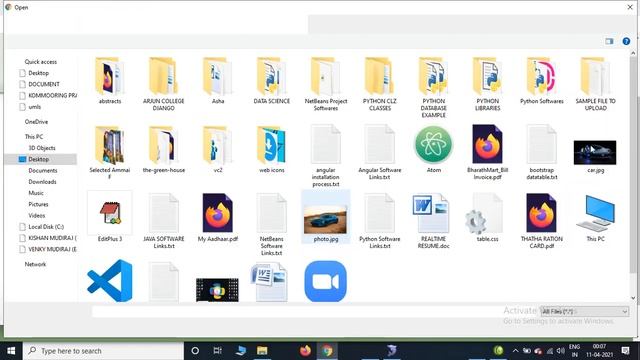Open Quick access in sidebar

[40, 62]
